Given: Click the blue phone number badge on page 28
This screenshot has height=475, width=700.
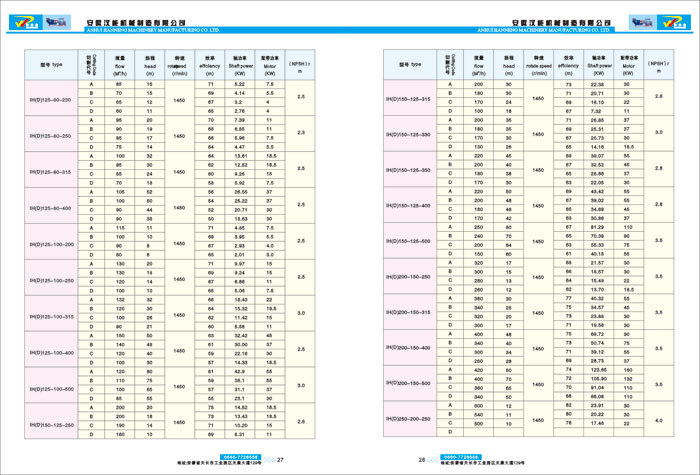Looking at the screenshot, I should 461,457.
